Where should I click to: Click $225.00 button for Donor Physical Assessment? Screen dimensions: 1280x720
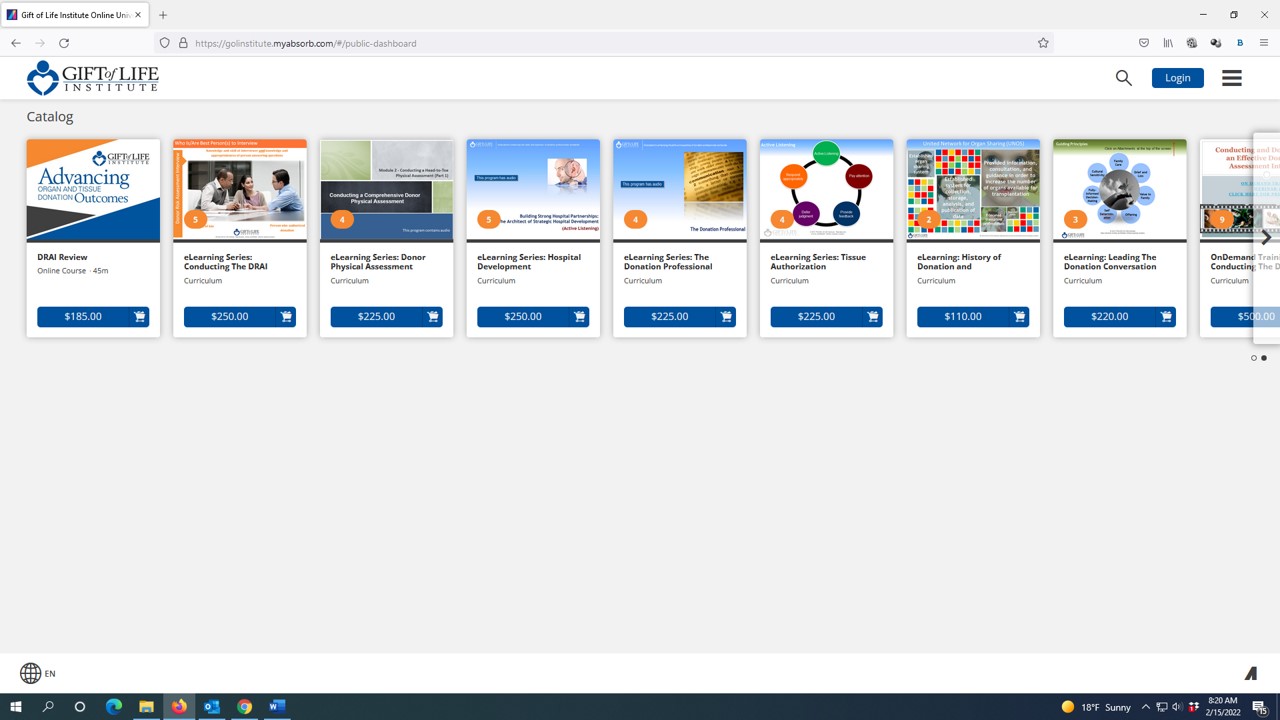(x=376, y=317)
